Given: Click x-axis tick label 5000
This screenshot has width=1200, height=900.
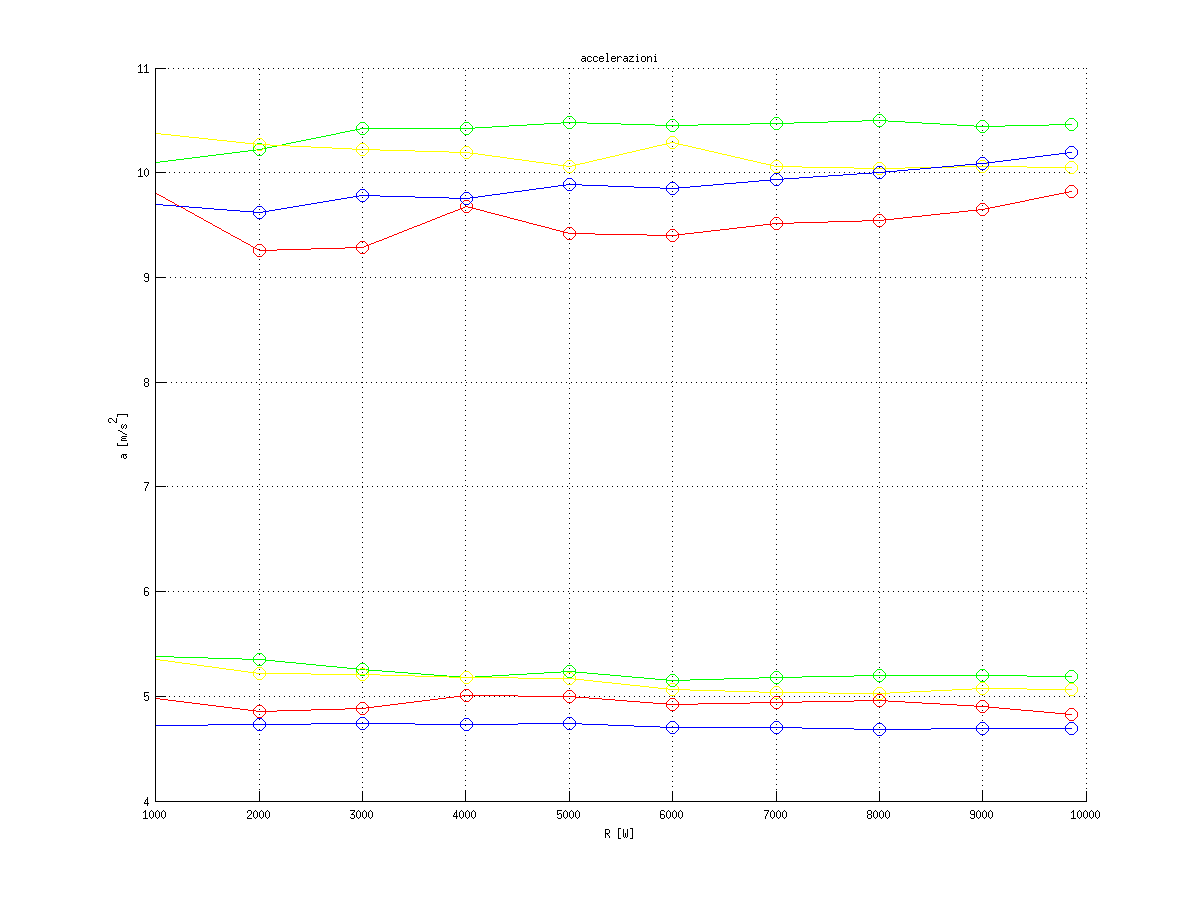Looking at the screenshot, I should pos(569,815).
